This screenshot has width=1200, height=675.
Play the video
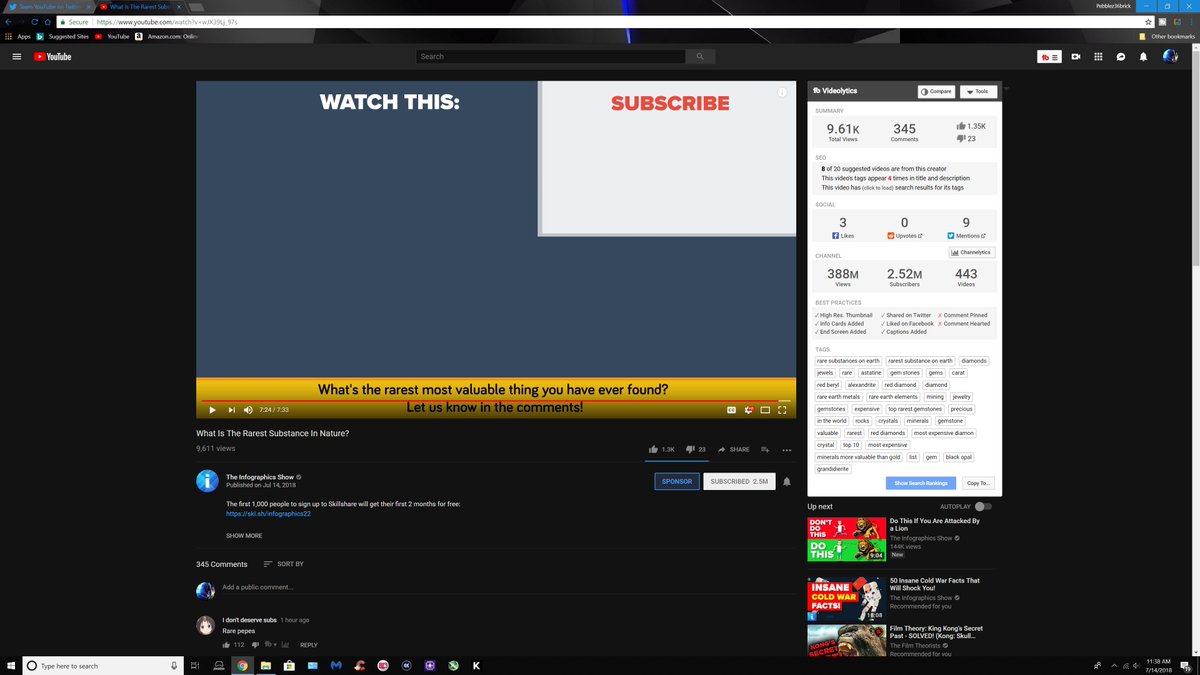pos(212,410)
